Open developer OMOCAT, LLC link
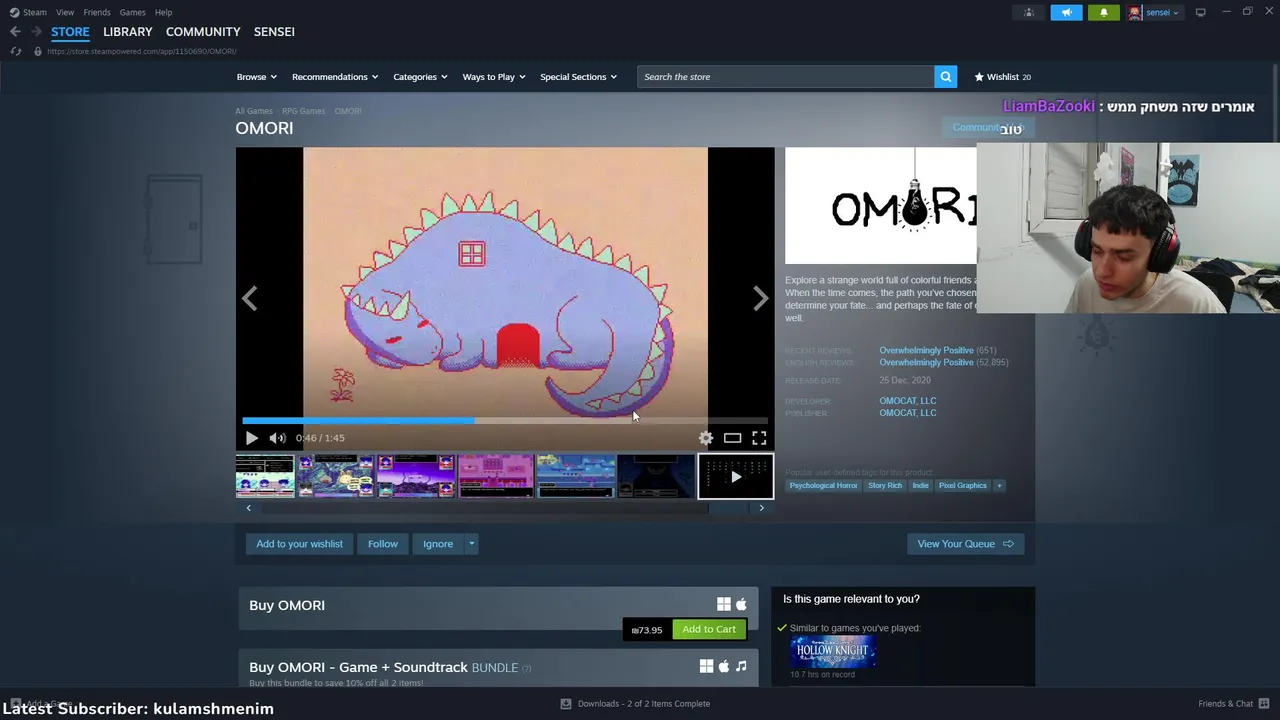 (x=908, y=401)
